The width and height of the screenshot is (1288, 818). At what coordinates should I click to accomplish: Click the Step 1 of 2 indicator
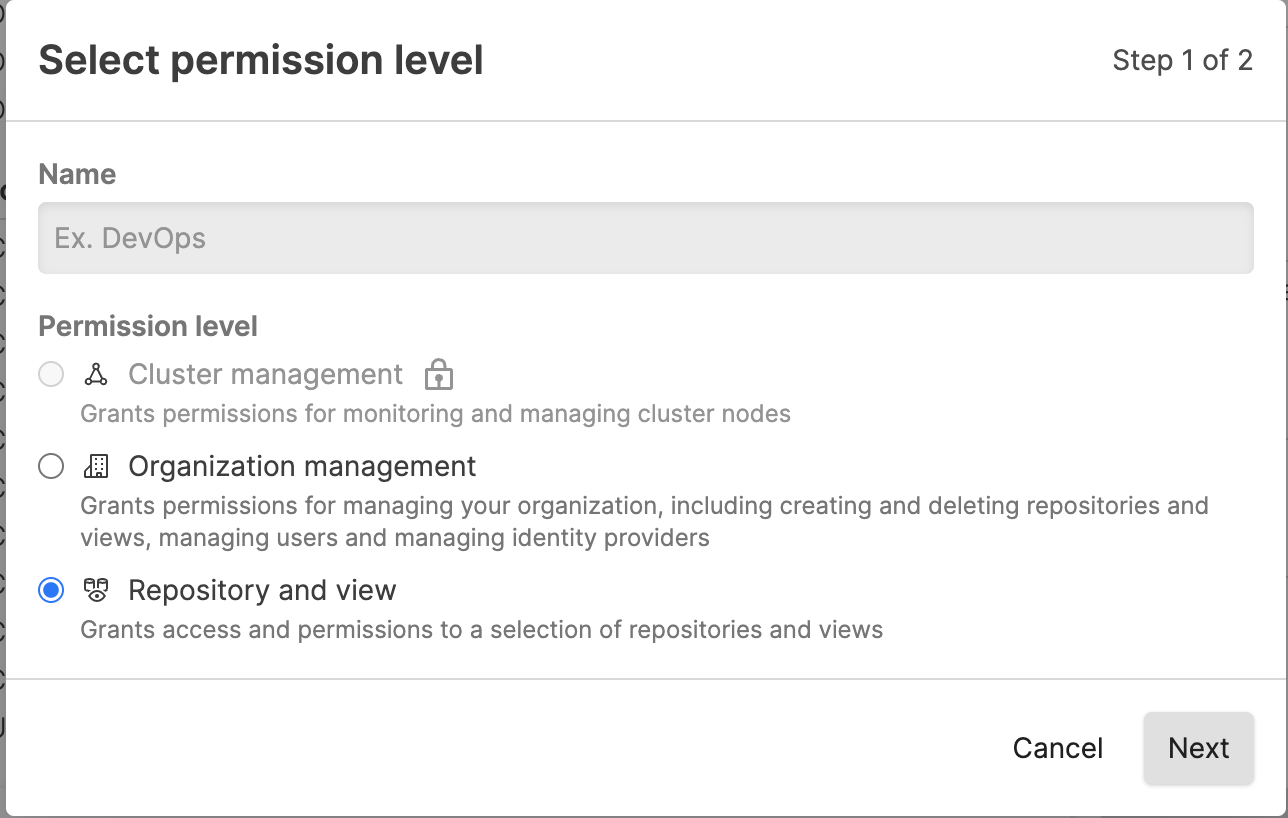[x=1182, y=61]
